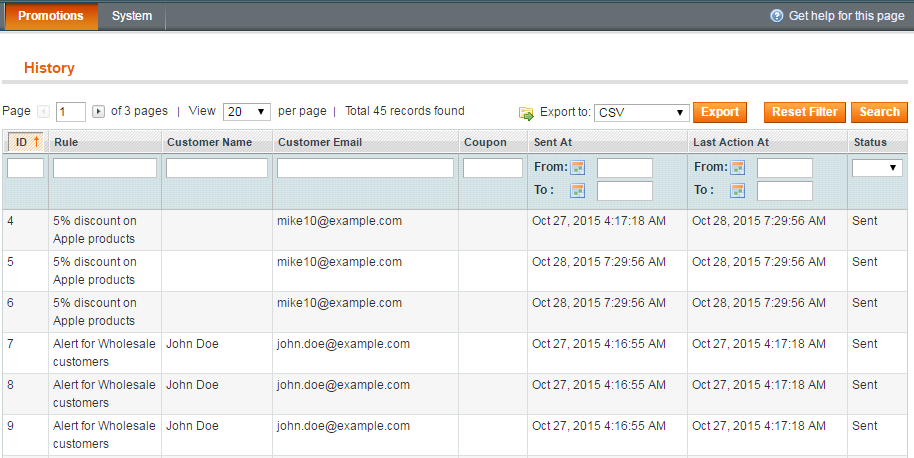Open Export to CSV format dropdown
The image size is (914, 458).
[x=641, y=112]
